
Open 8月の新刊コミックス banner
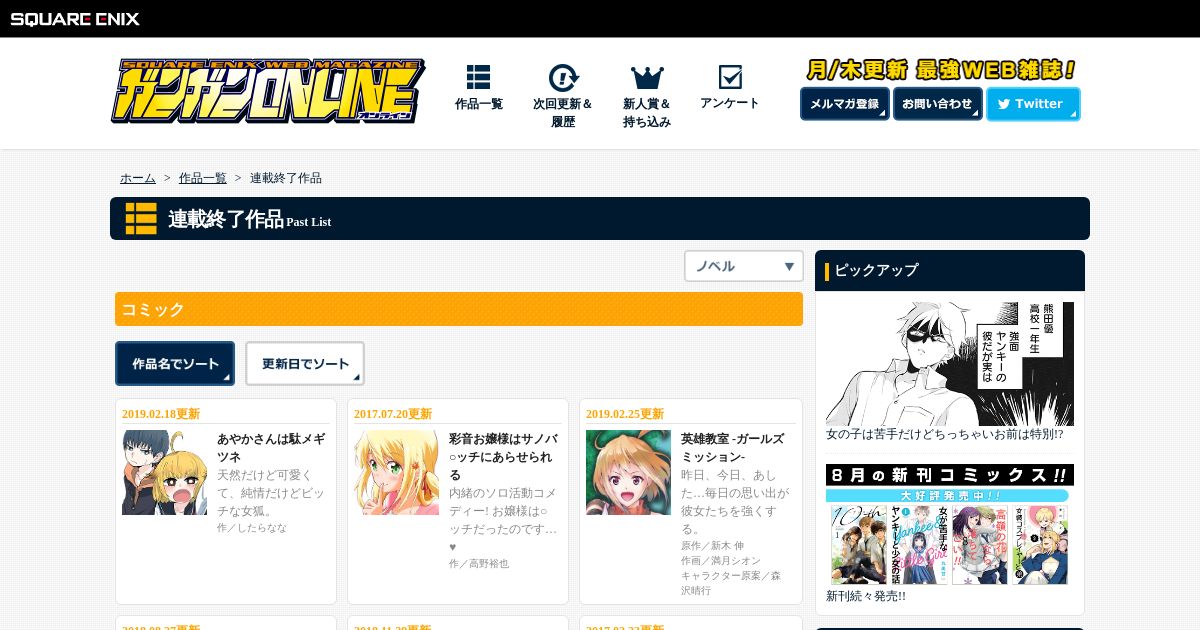[x=950, y=524]
